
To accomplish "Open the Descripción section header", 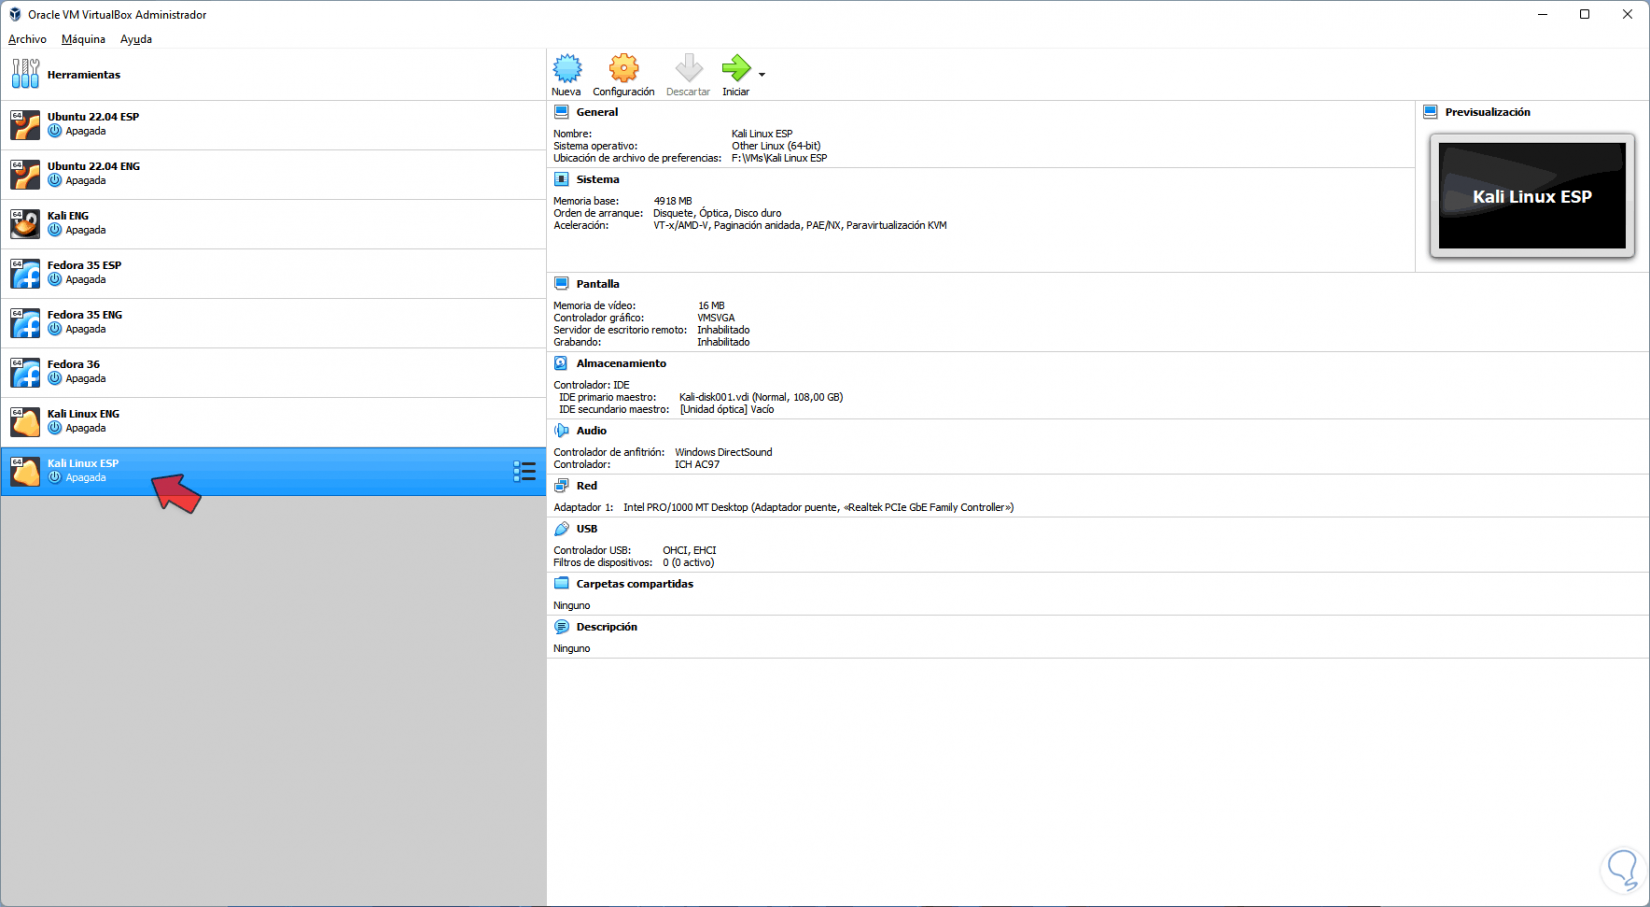I will (607, 627).
